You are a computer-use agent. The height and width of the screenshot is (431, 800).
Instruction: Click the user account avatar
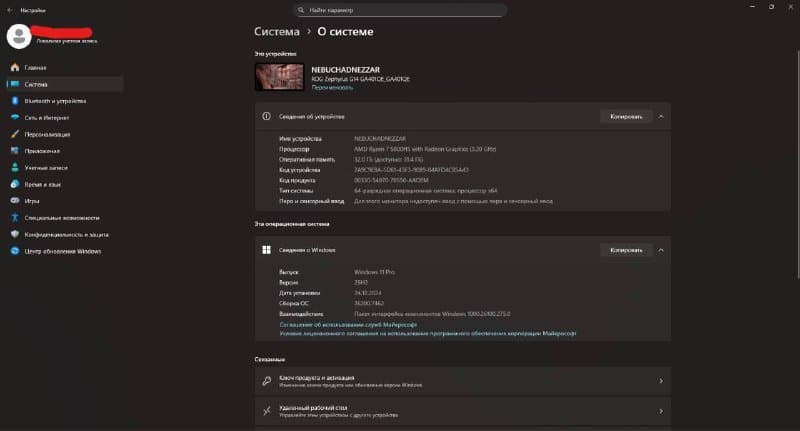coord(19,36)
